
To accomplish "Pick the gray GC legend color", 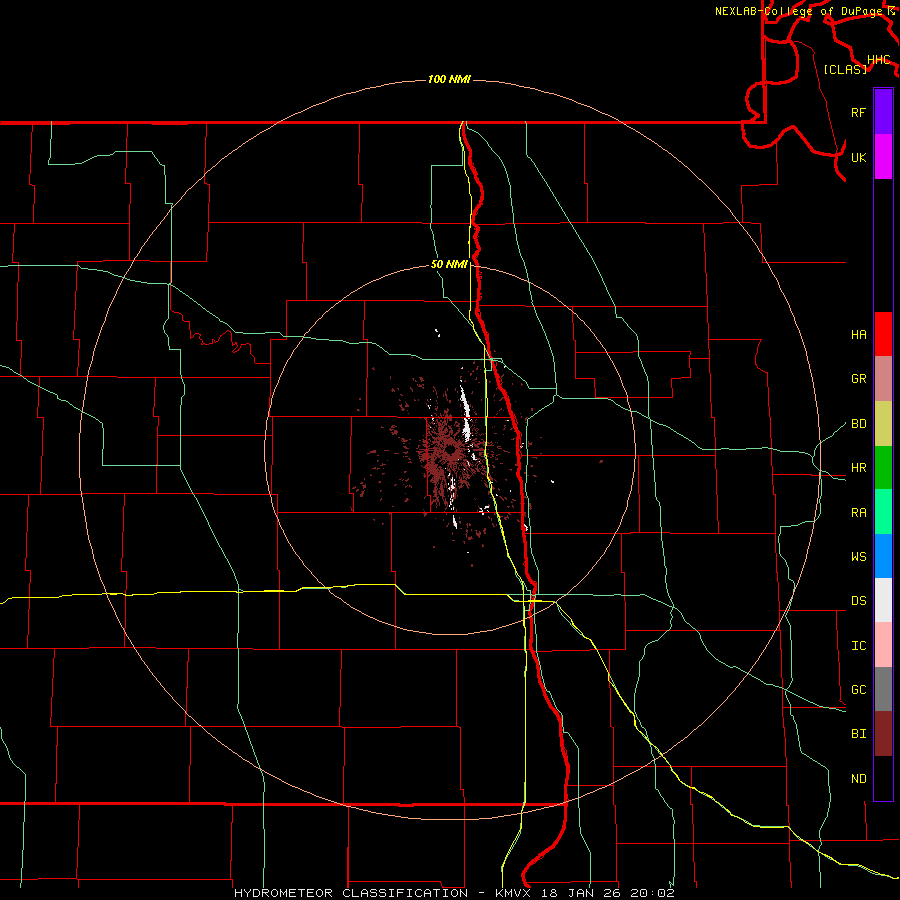I will (883, 689).
